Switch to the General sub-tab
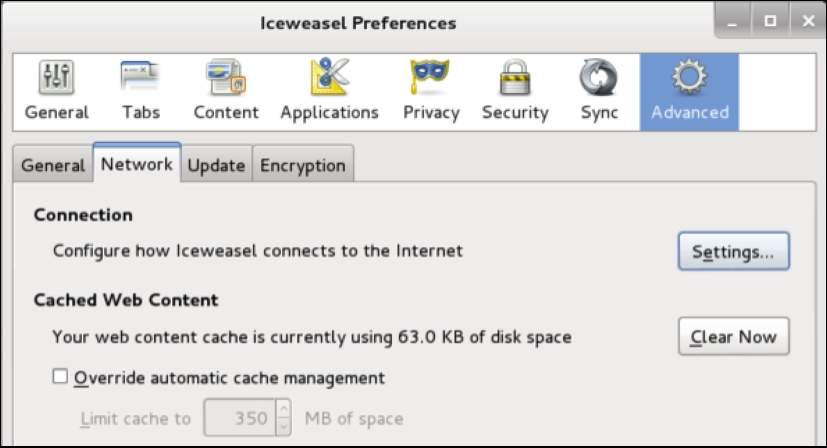Image resolution: width=827 pixels, height=448 pixels. (53, 165)
